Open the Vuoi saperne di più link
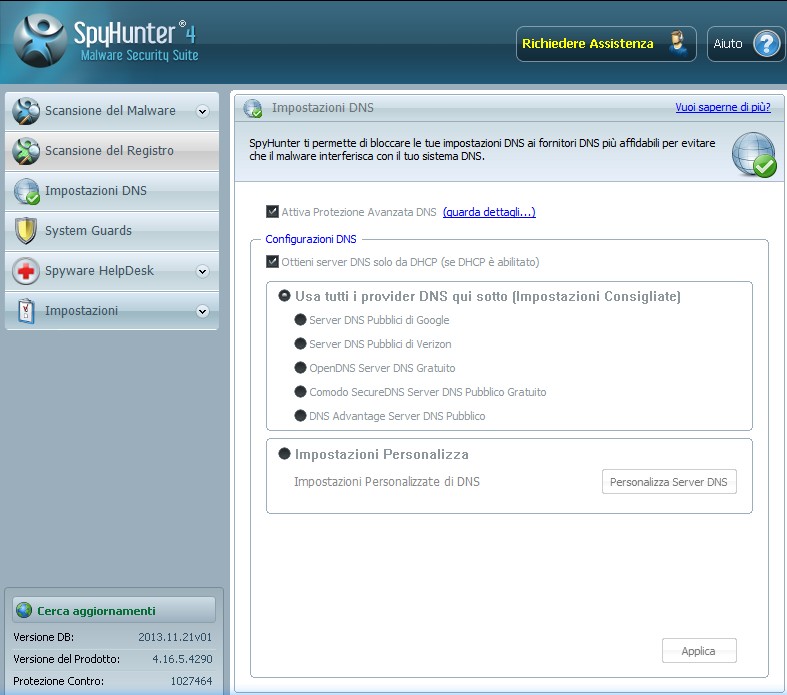Viewport: 787px width, 695px height. pos(723,107)
